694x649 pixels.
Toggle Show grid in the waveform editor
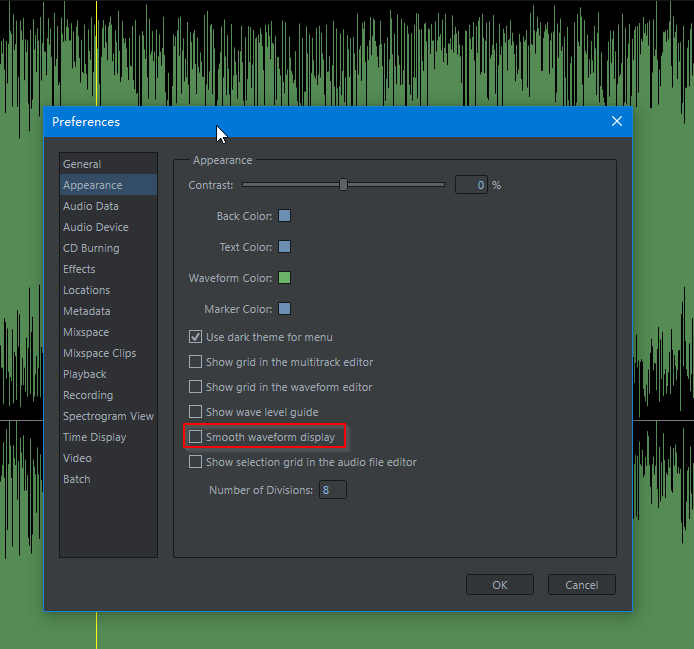[x=196, y=387]
